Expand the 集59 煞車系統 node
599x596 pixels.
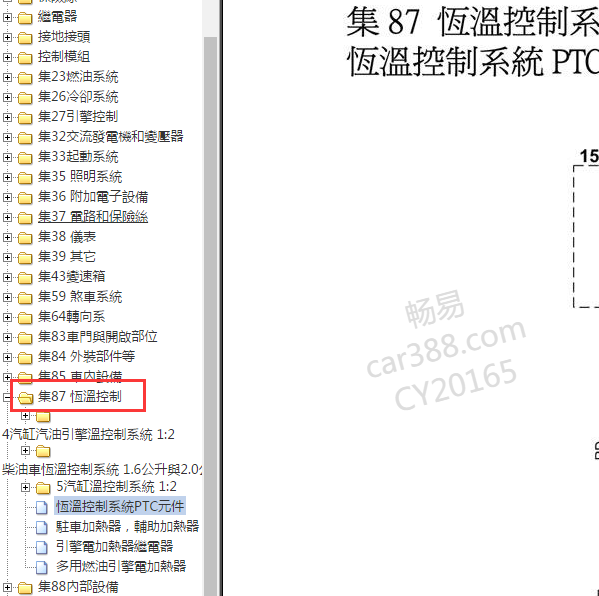(7, 297)
